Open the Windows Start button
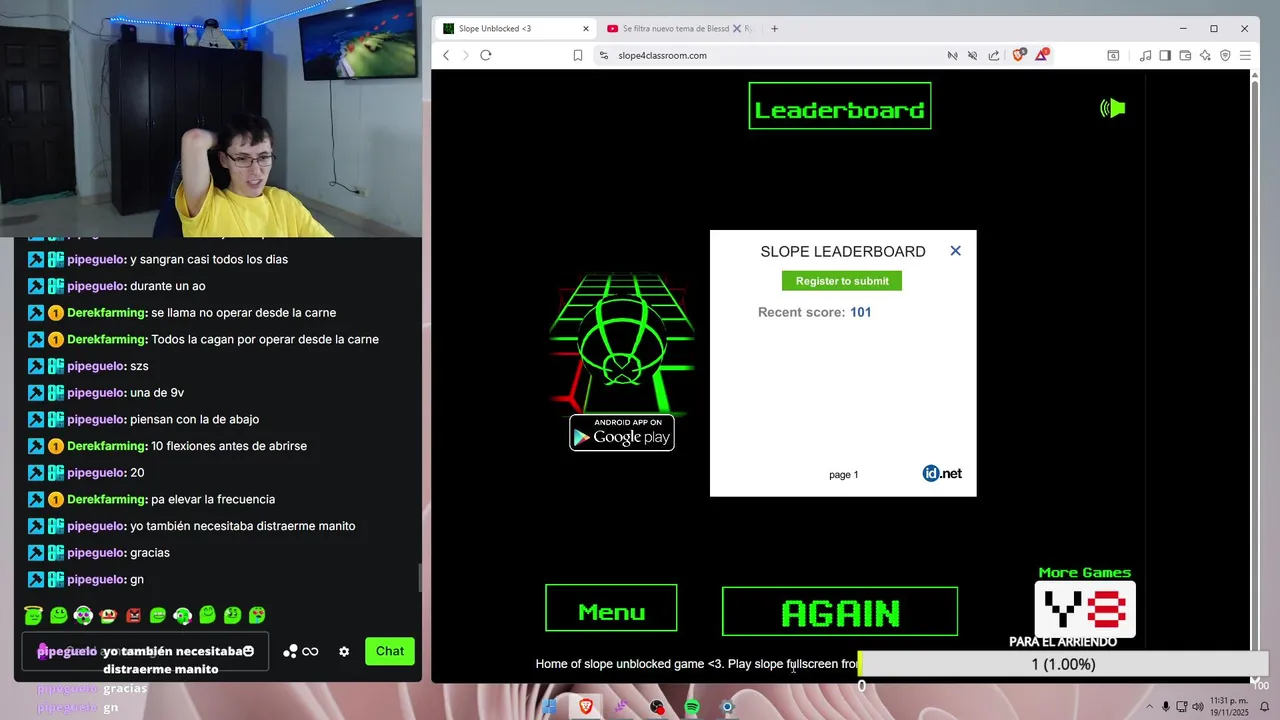The width and height of the screenshot is (1280, 720). 549,707
